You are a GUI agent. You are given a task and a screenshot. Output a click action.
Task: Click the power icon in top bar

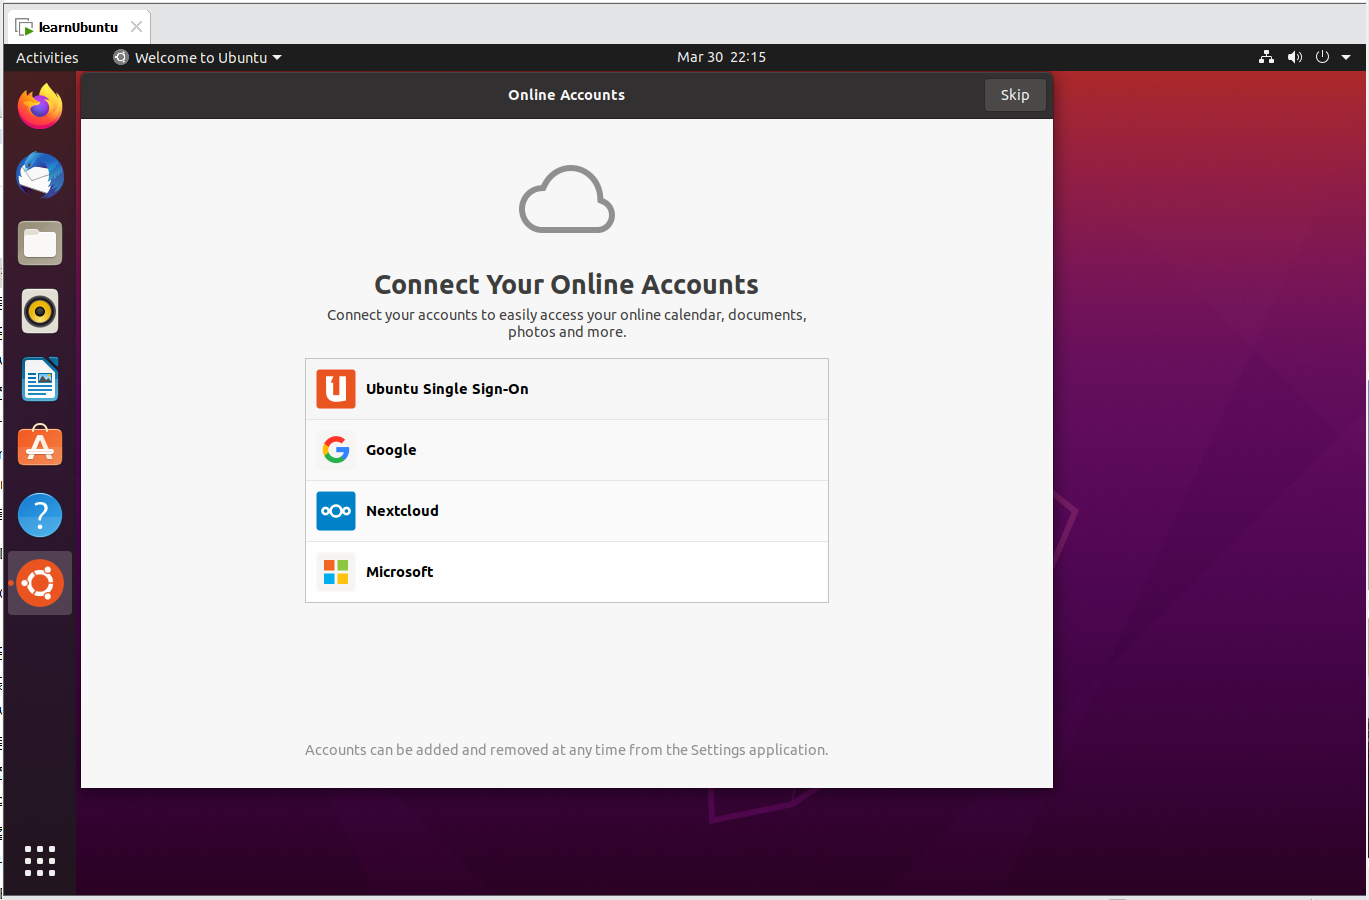(1322, 57)
